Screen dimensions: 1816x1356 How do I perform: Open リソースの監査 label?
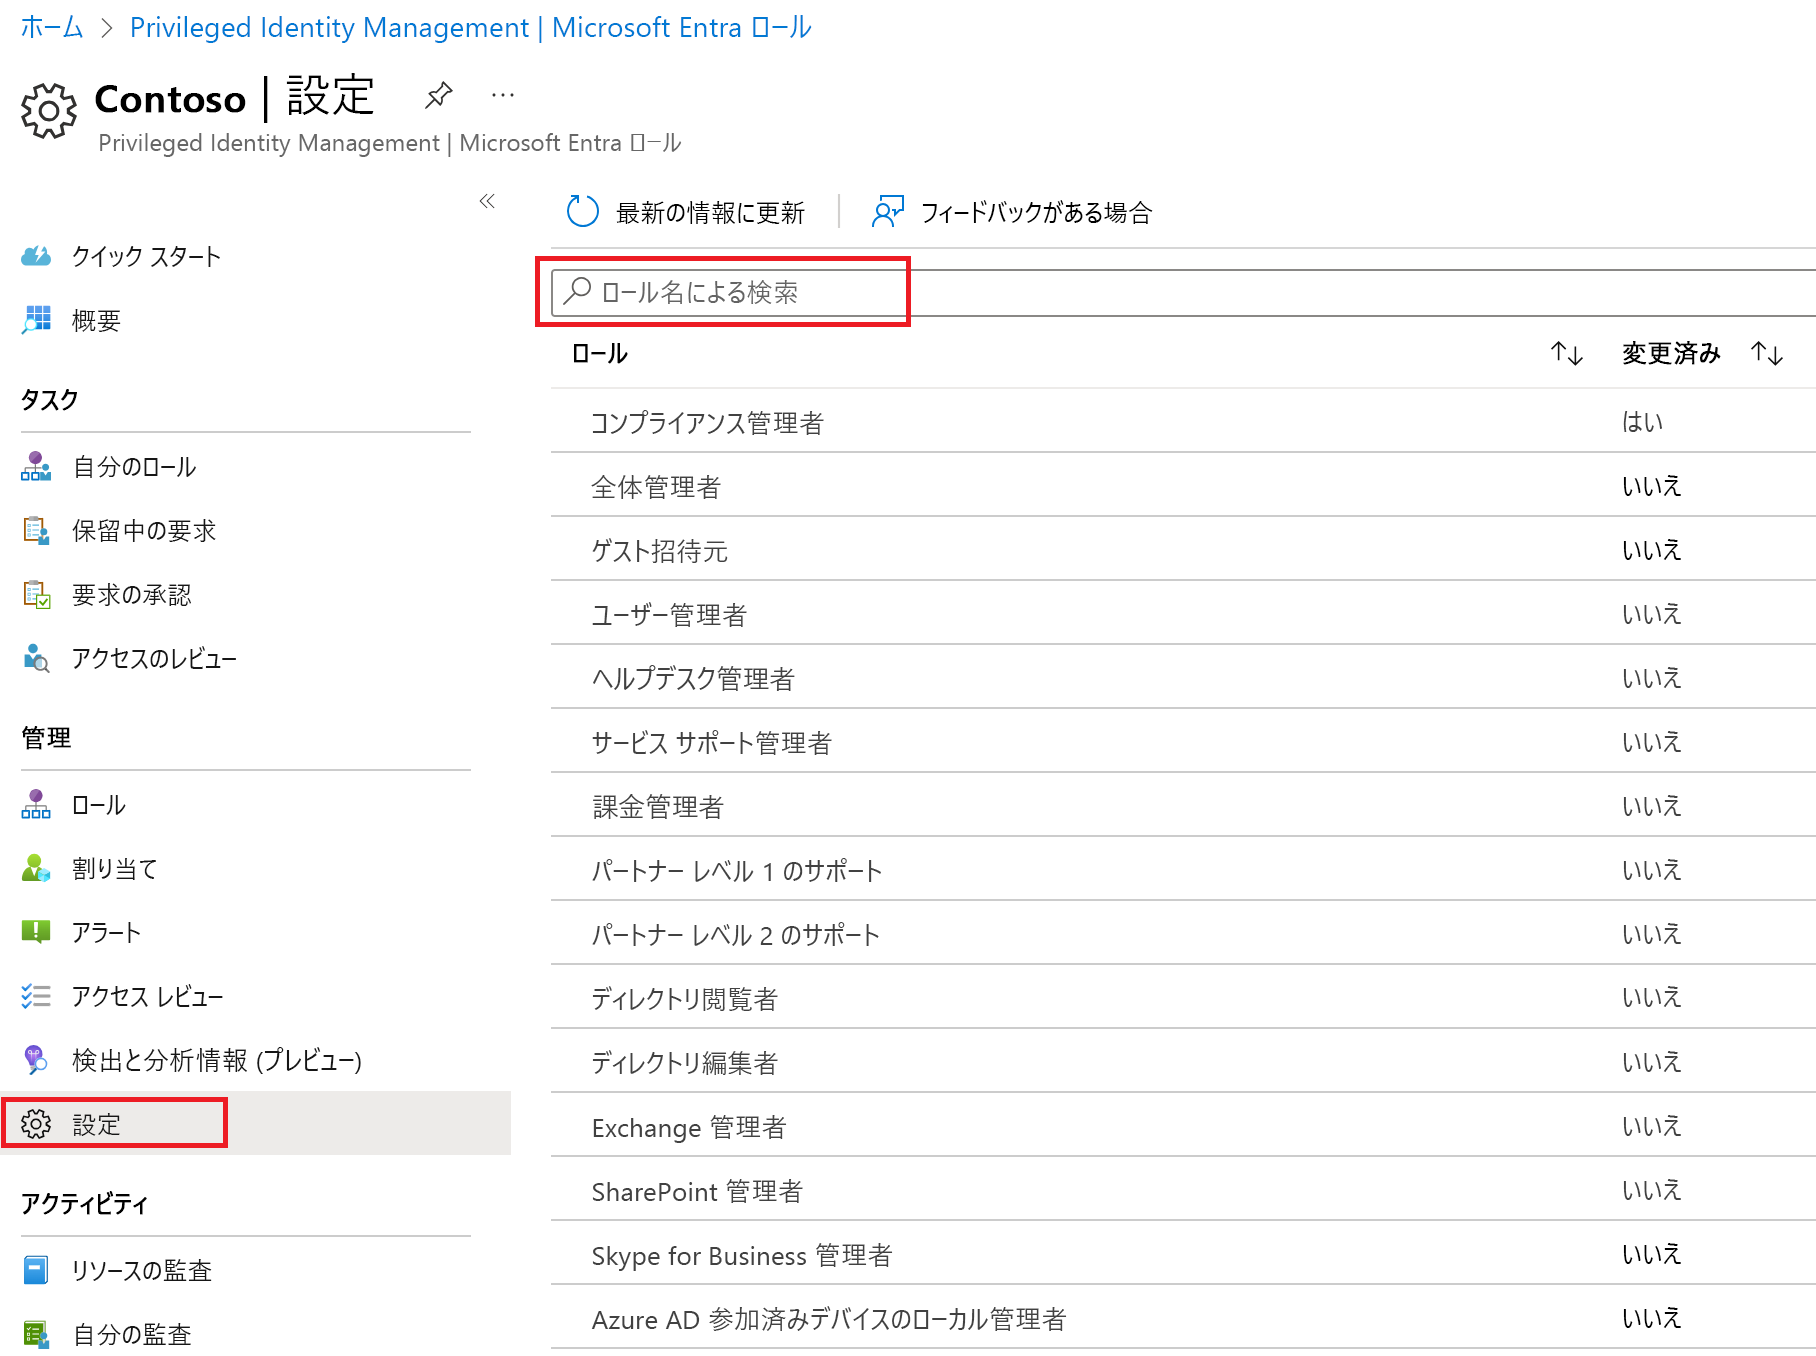coord(141,1270)
